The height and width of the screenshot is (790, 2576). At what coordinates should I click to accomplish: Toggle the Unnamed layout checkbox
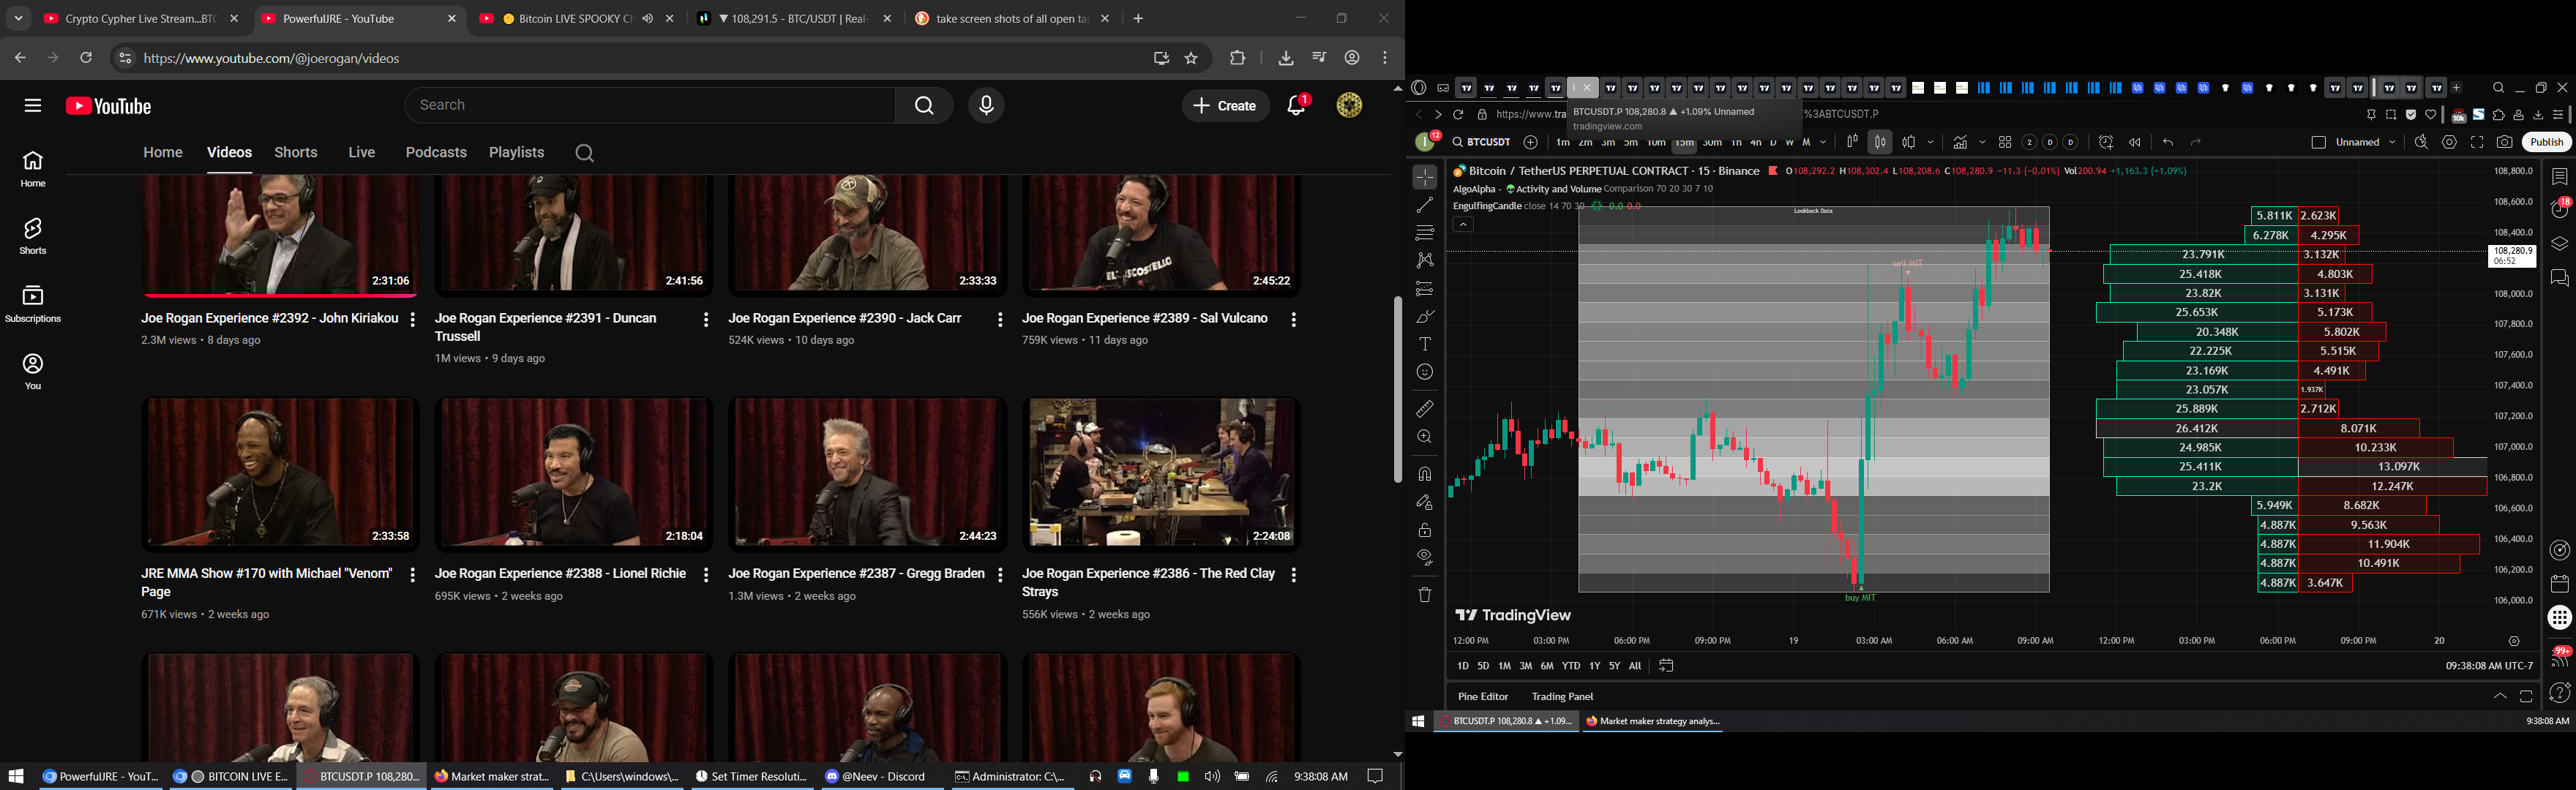(x=2318, y=143)
